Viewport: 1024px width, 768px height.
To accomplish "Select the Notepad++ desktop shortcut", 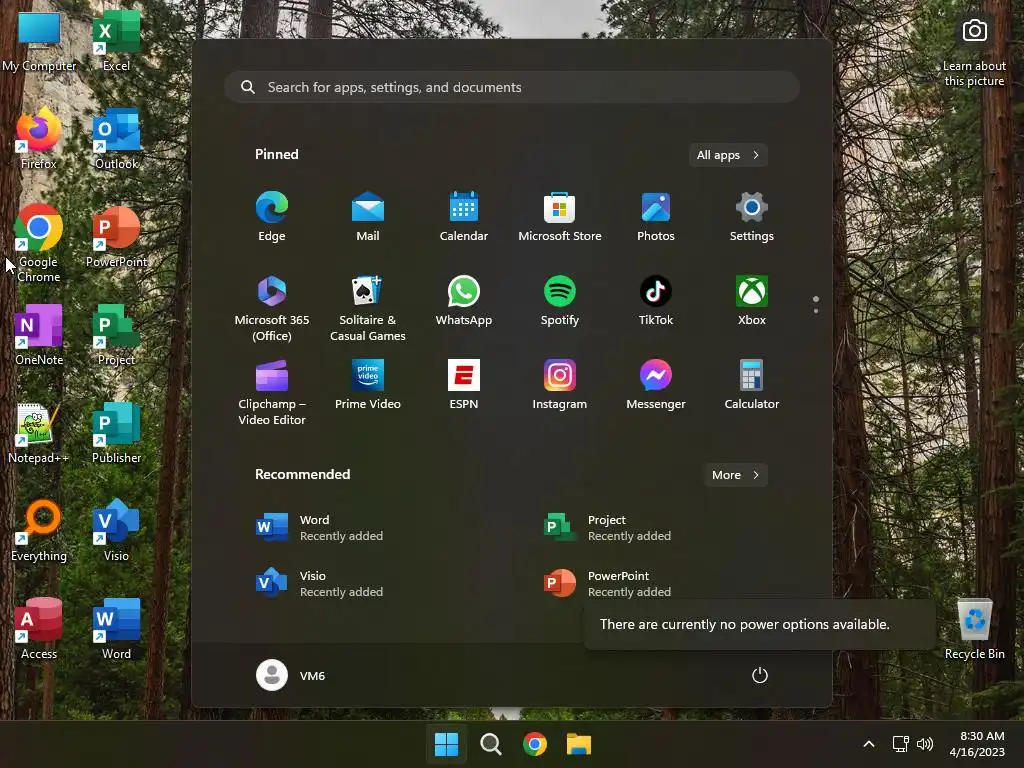I will [39, 434].
